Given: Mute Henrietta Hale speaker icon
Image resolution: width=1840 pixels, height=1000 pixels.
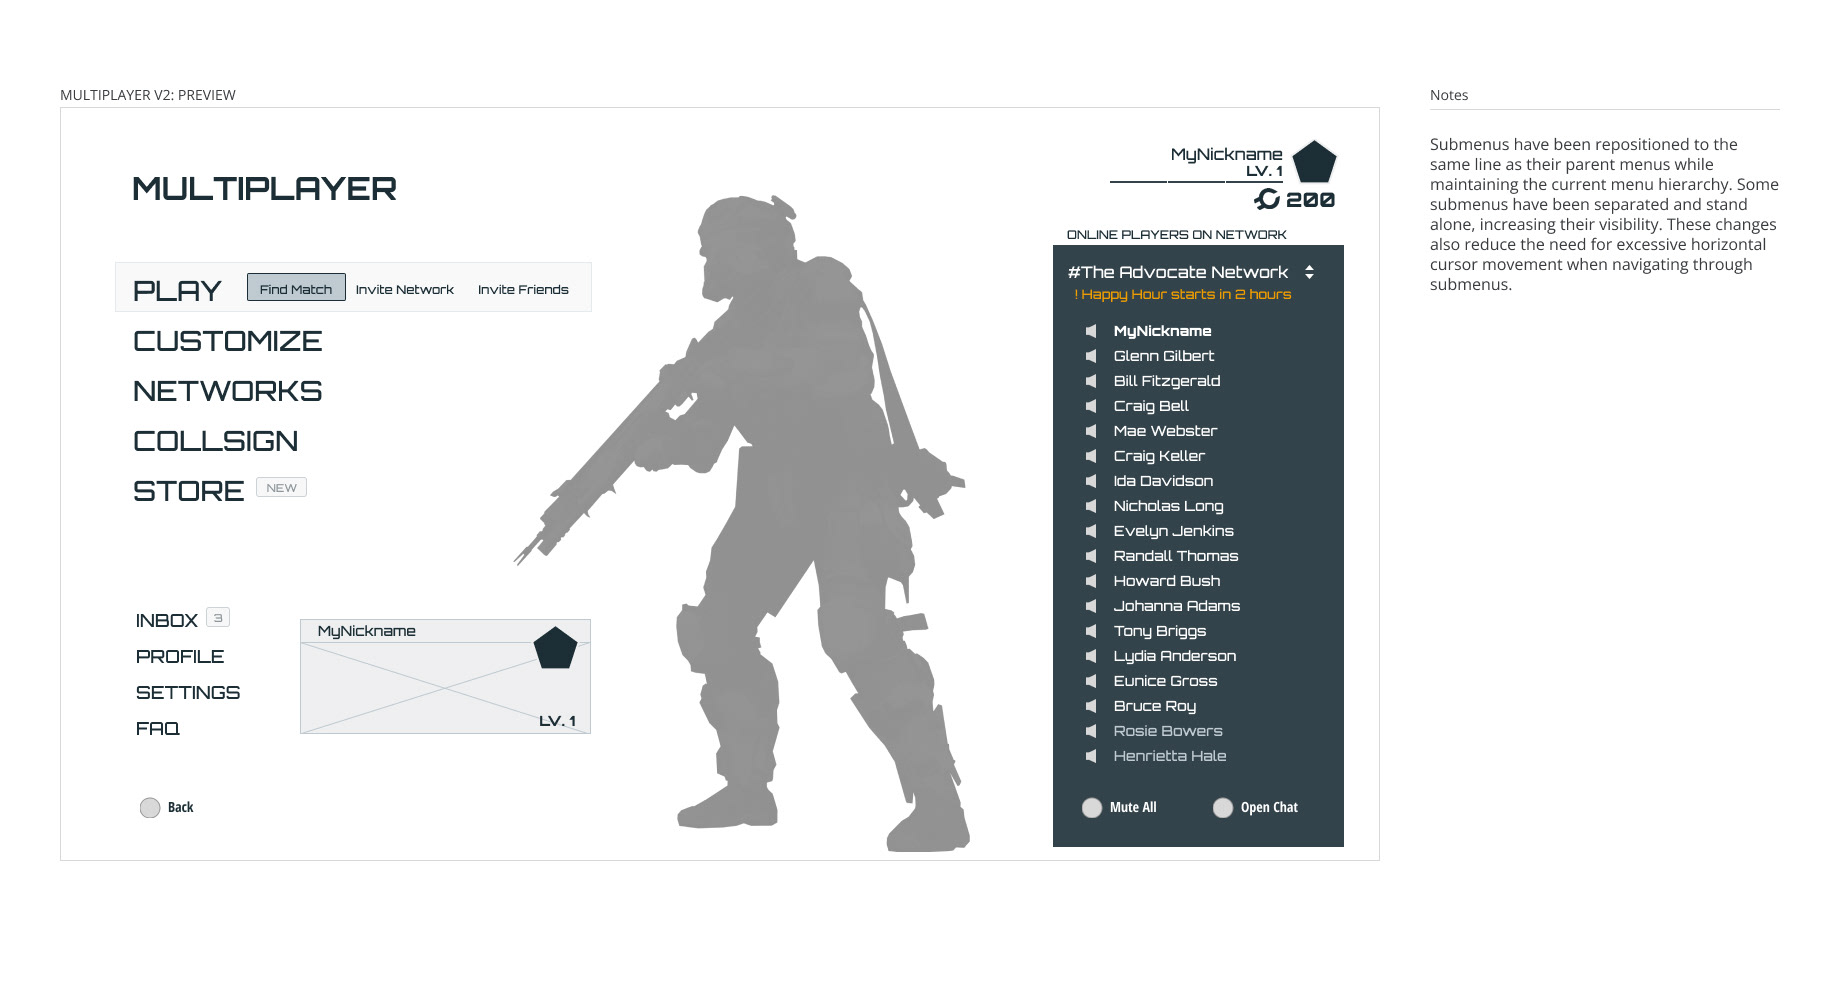Looking at the screenshot, I should point(1091,756).
